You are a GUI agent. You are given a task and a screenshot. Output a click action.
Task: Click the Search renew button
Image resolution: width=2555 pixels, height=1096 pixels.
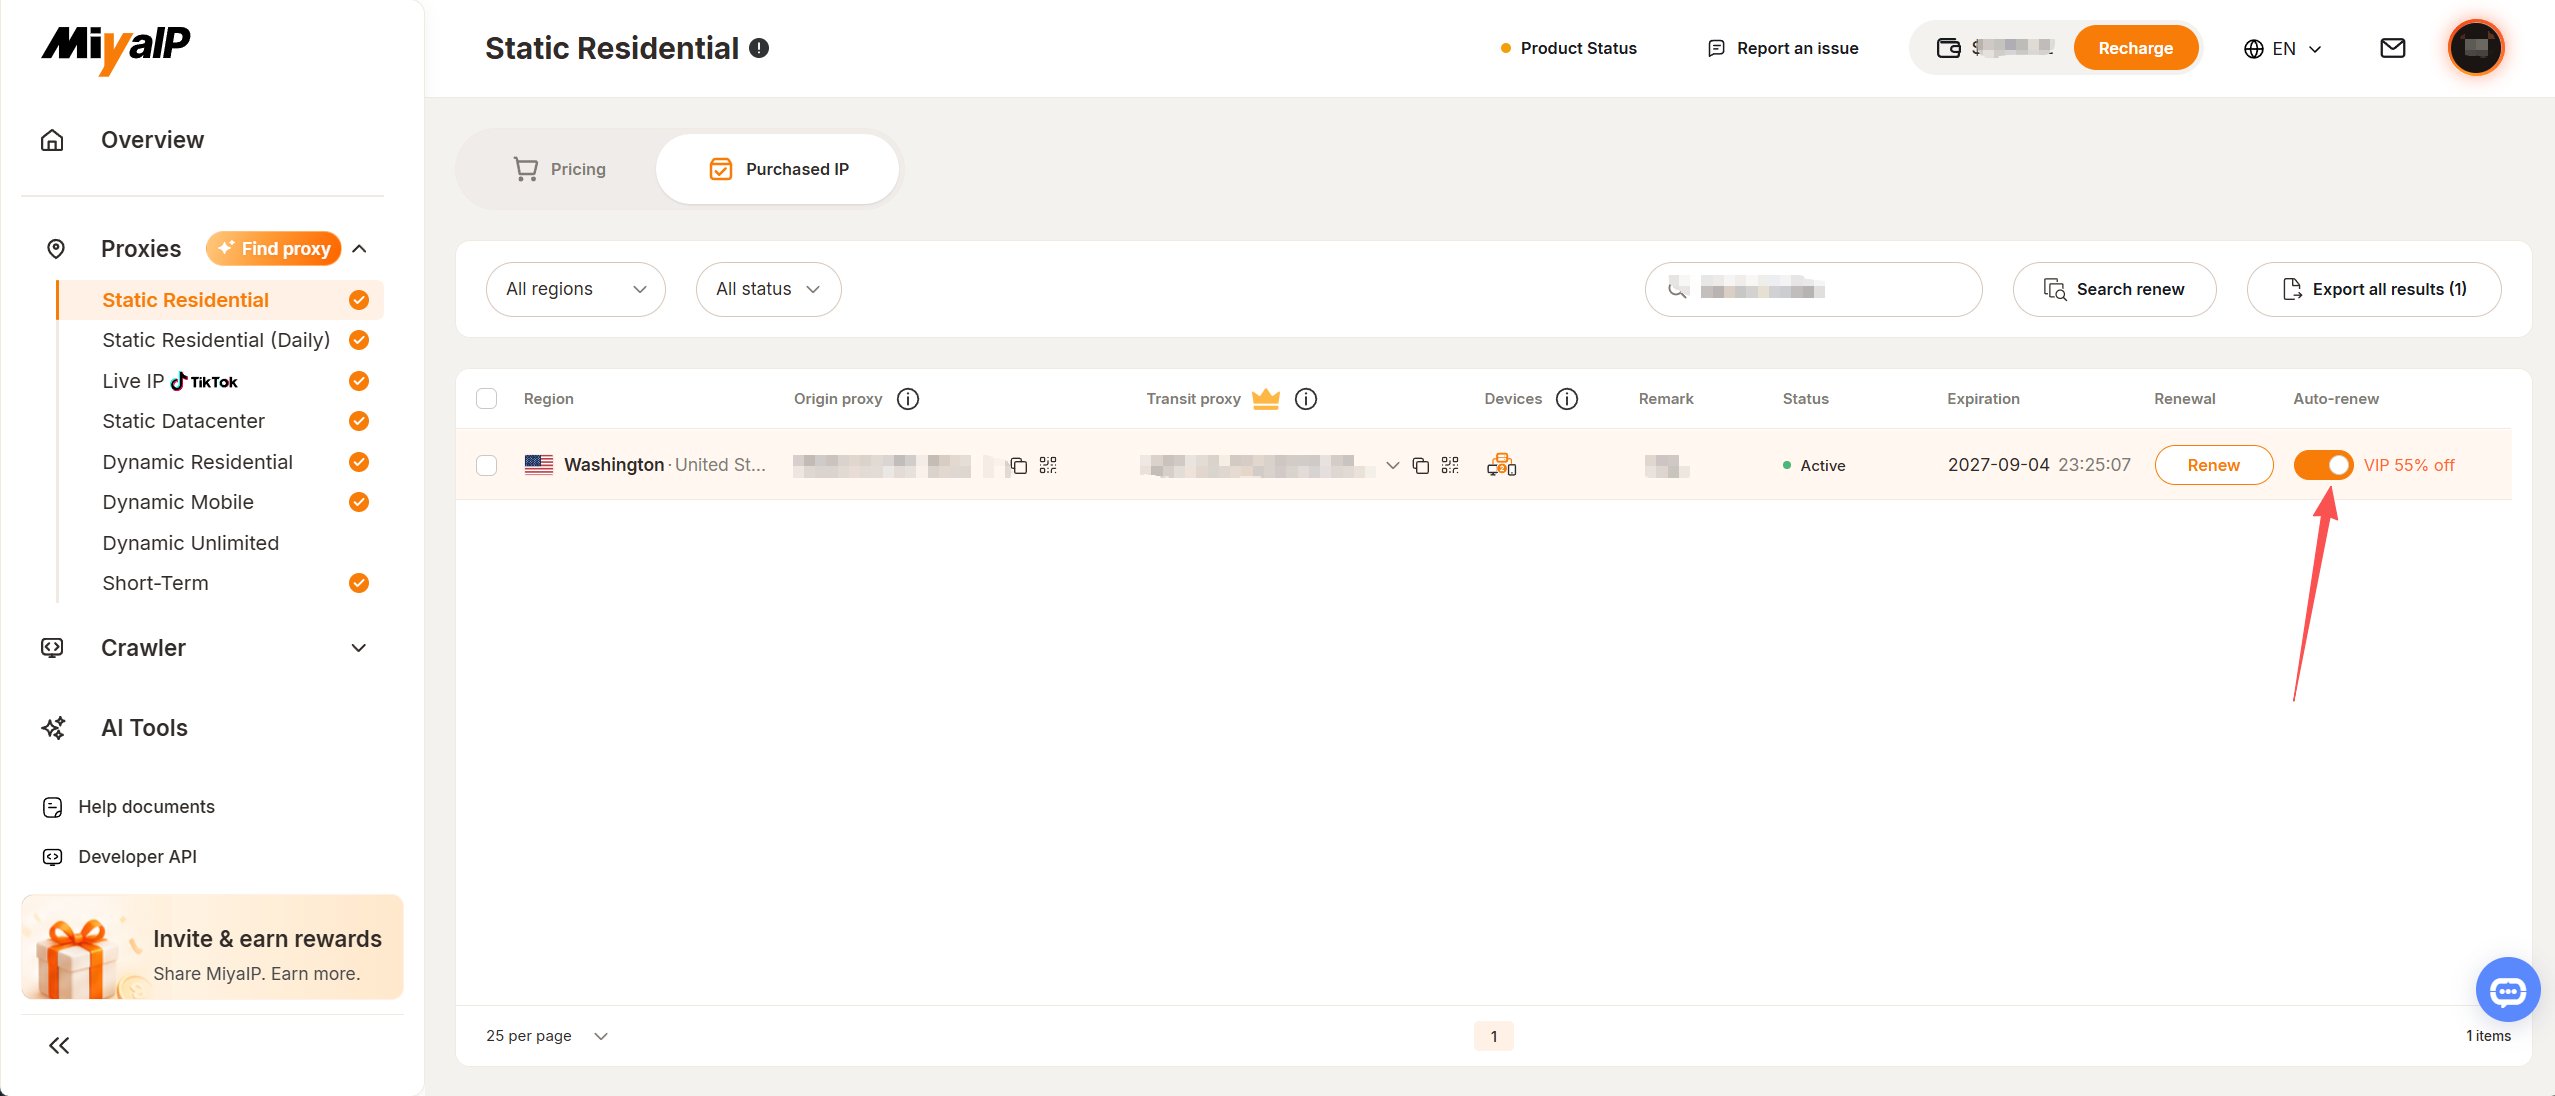click(2114, 289)
